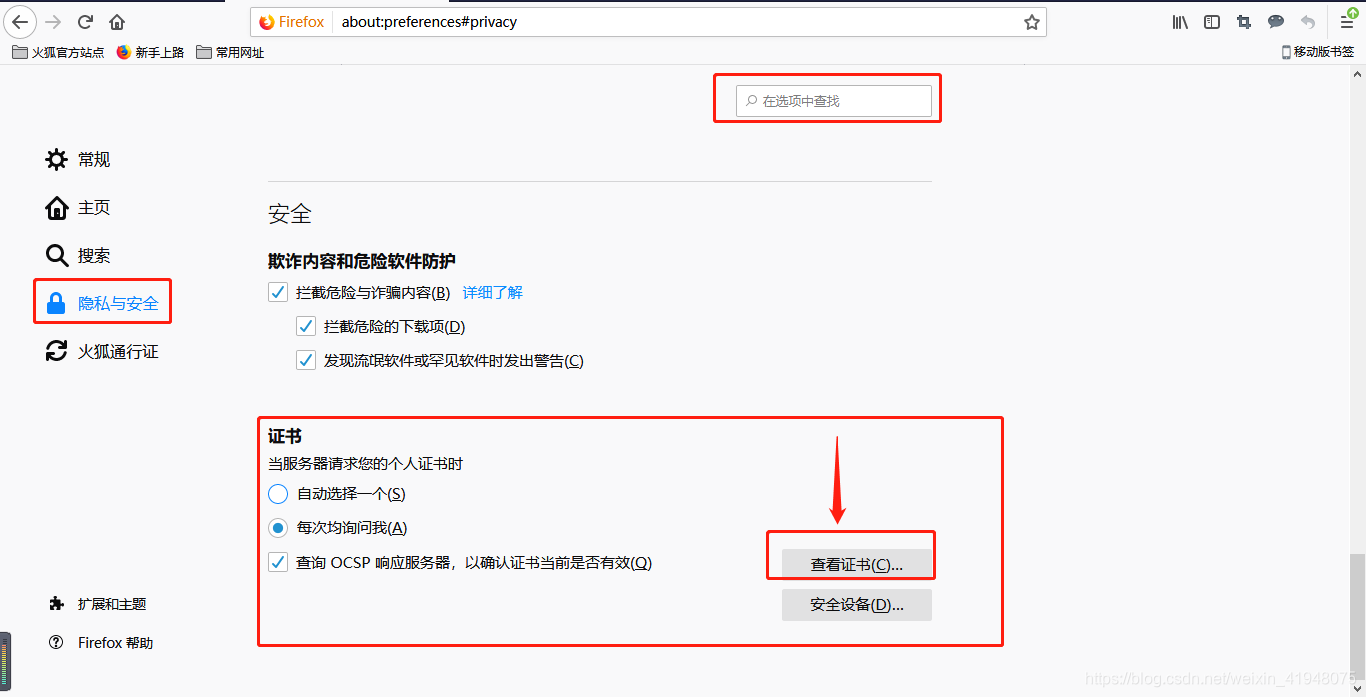The image size is (1366, 697).
Task: Open 扩展和主题 add-ons page
Action: 98,604
